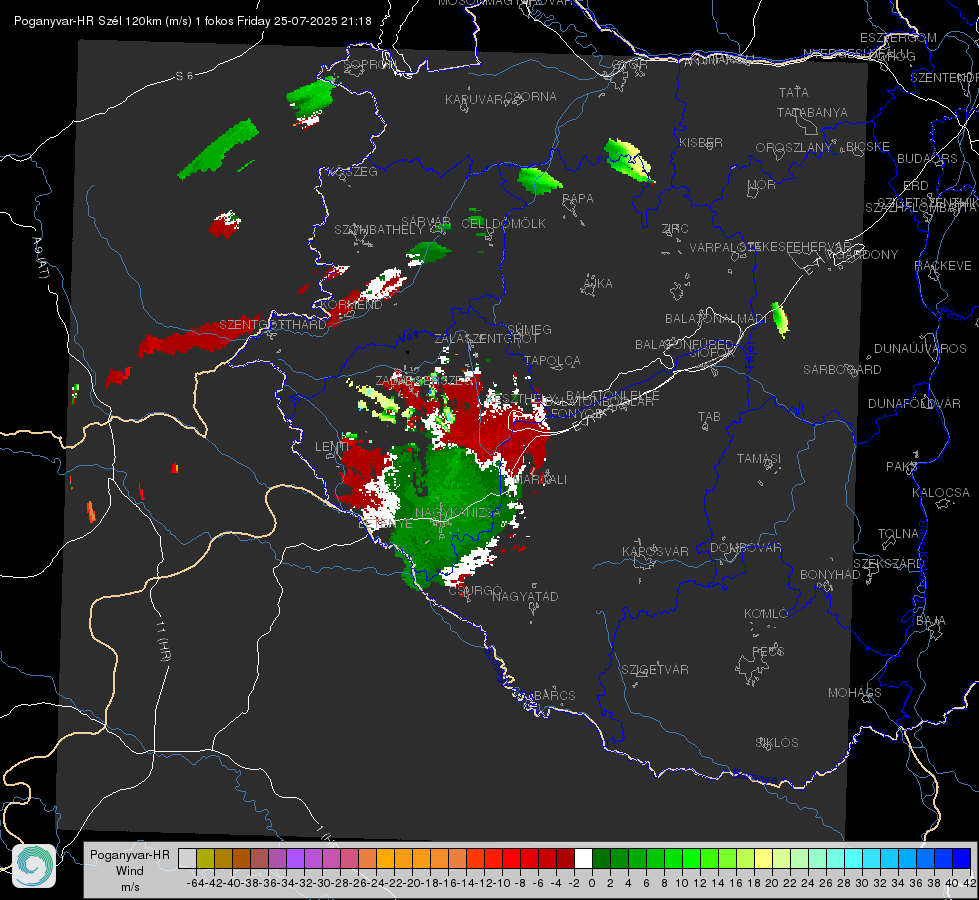Click the DUNAÚJVÁROS city label
The width and height of the screenshot is (979, 900).
(920, 349)
